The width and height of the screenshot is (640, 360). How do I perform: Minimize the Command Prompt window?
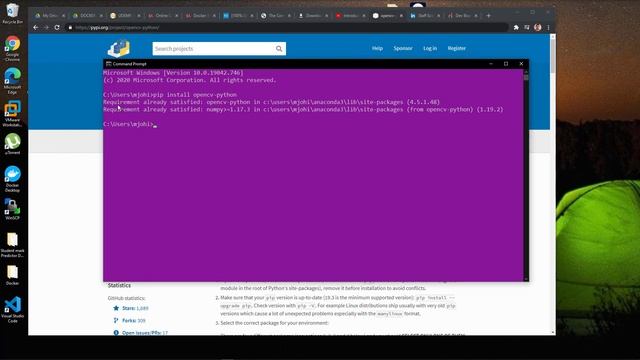click(491, 64)
